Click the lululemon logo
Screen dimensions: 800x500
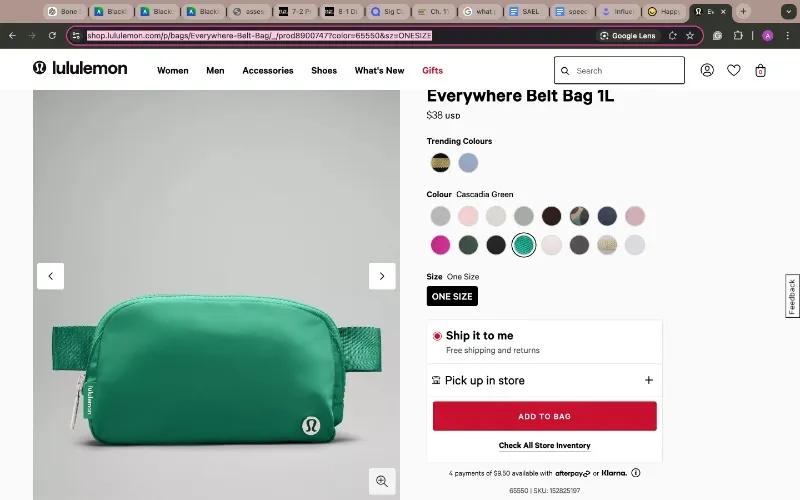pyautogui.click(x=80, y=68)
